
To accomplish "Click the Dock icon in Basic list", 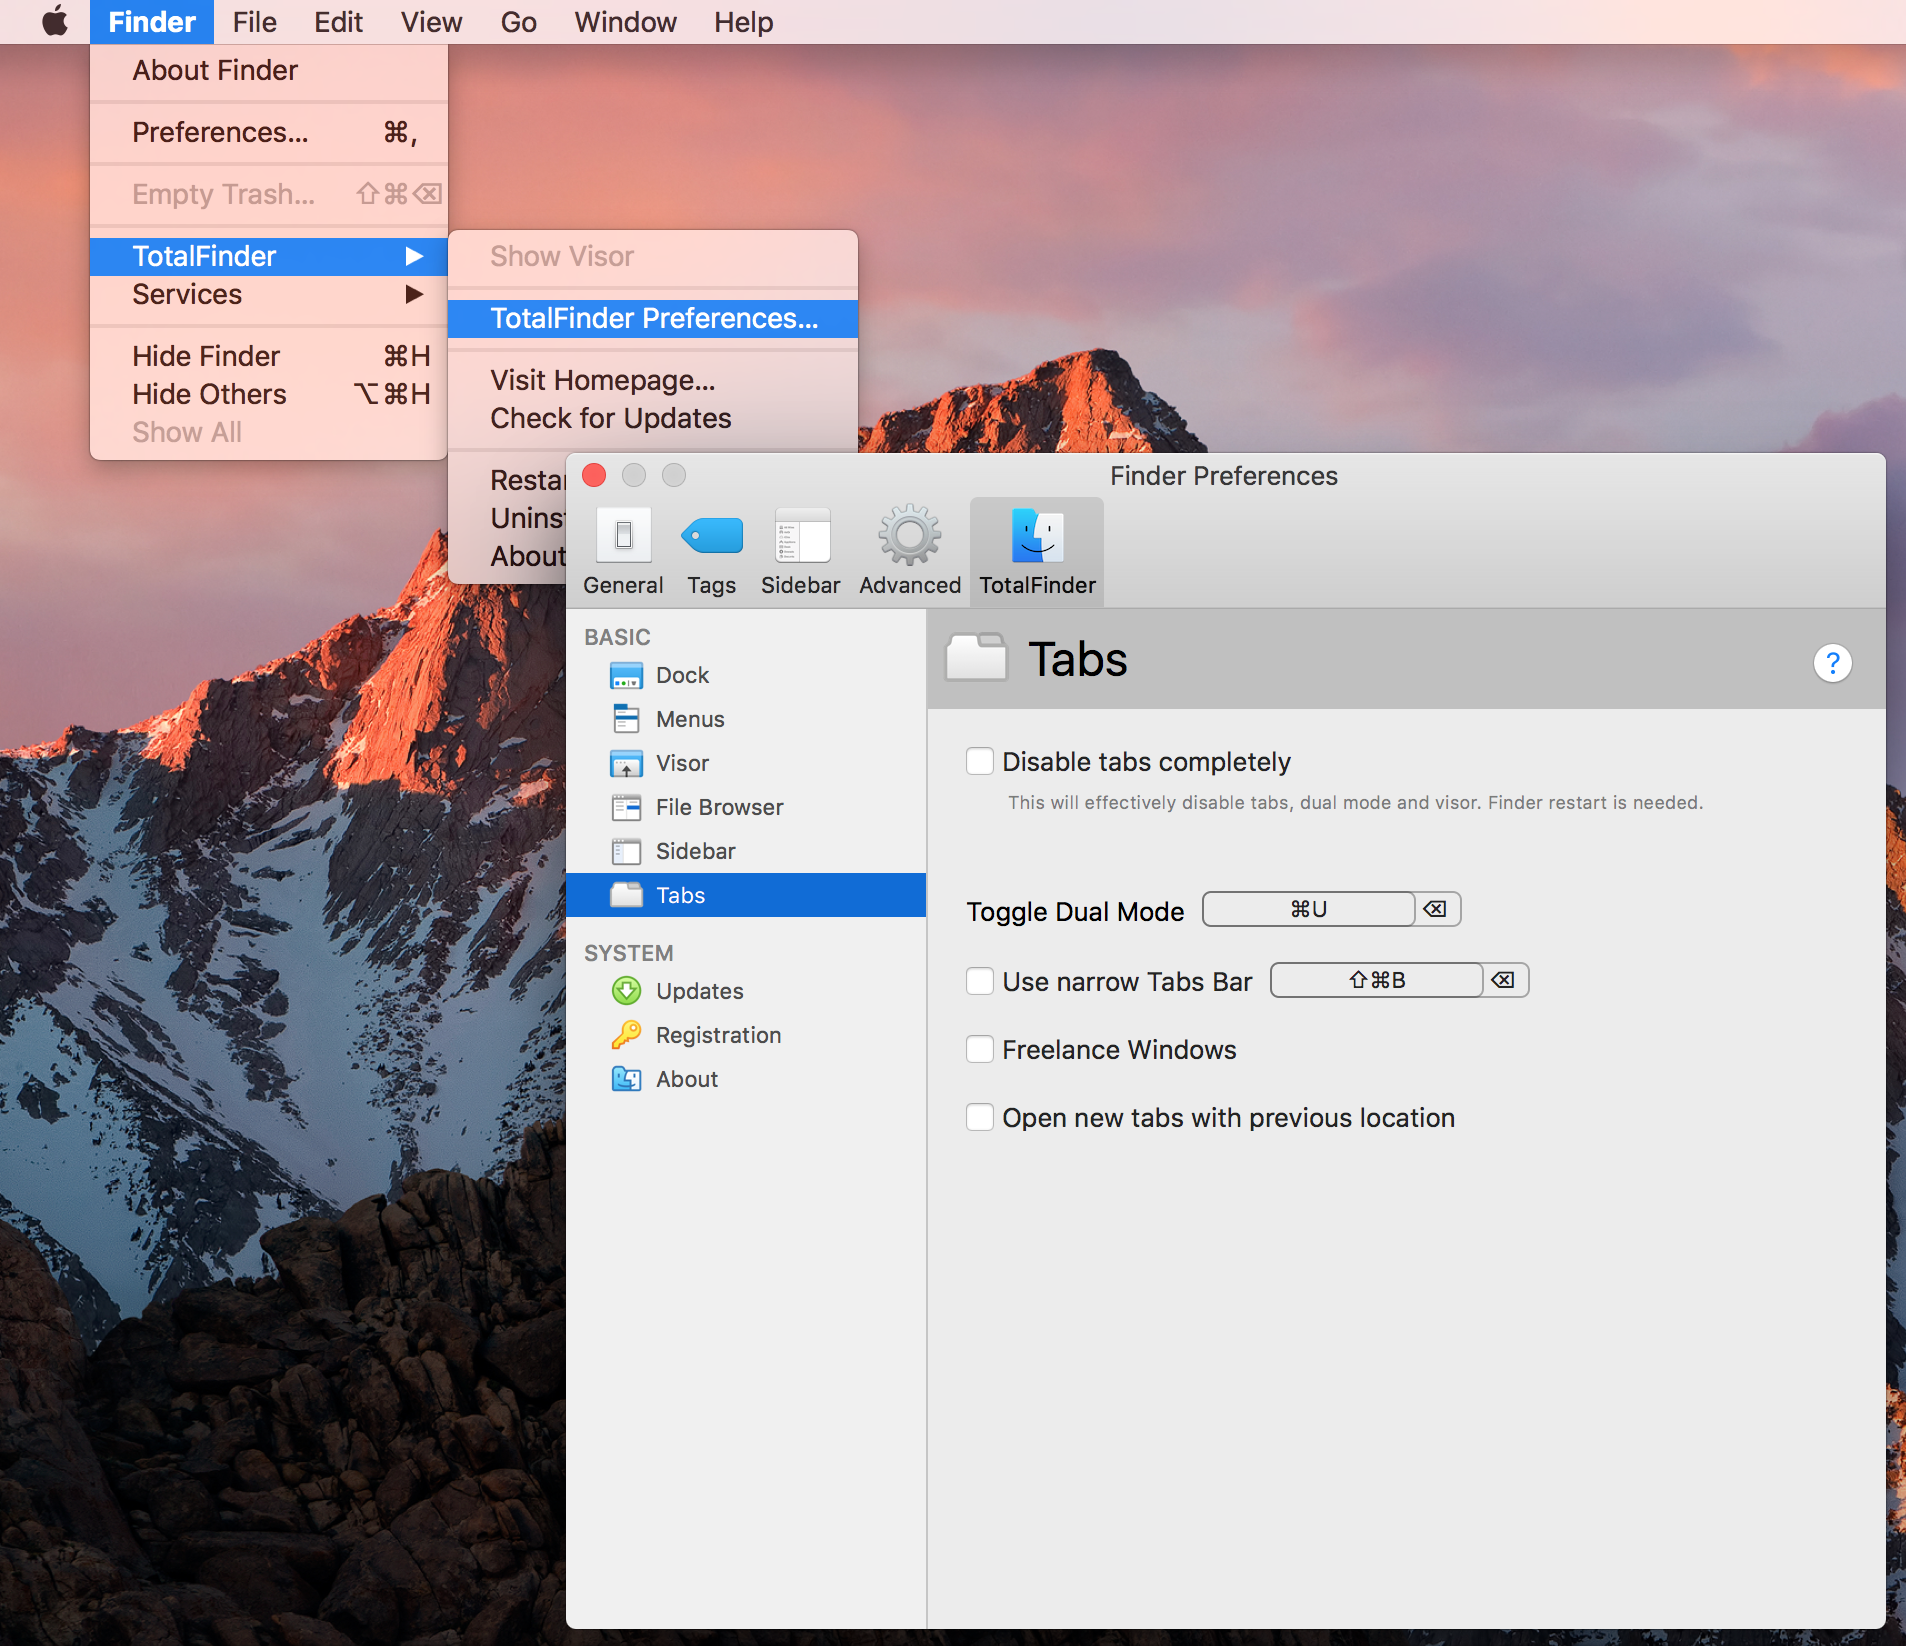I will [626, 676].
